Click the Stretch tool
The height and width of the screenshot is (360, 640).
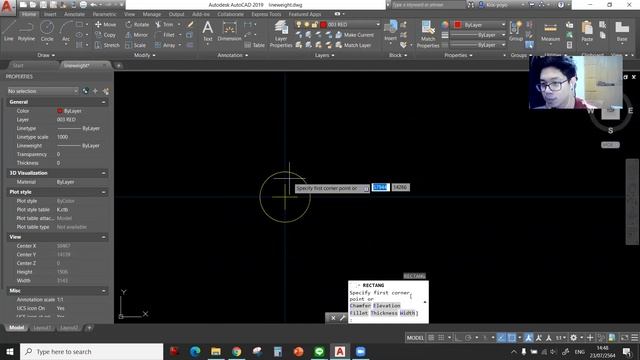pyautogui.click(x=107, y=45)
